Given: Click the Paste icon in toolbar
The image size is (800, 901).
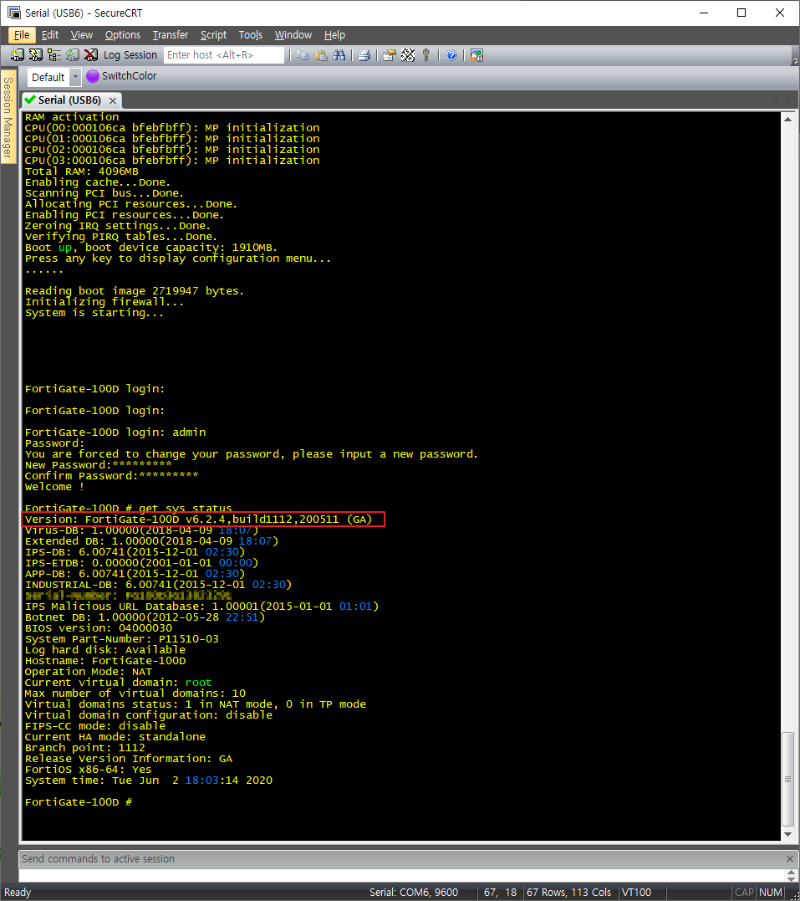Looking at the screenshot, I should click(x=320, y=55).
